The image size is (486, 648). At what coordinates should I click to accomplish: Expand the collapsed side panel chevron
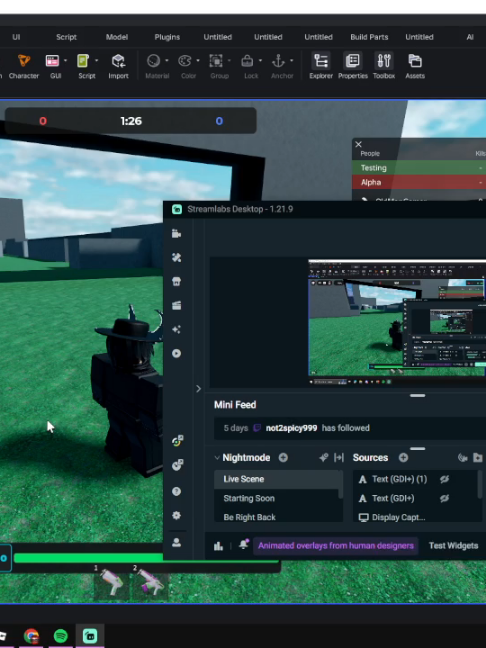tap(198, 388)
